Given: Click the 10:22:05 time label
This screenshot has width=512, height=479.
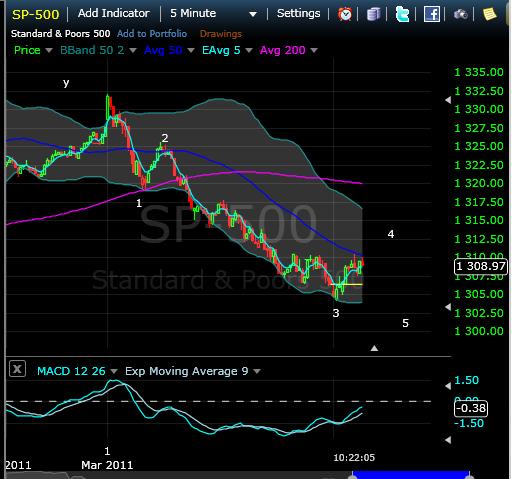Looking at the screenshot, I should click(x=354, y=457).
